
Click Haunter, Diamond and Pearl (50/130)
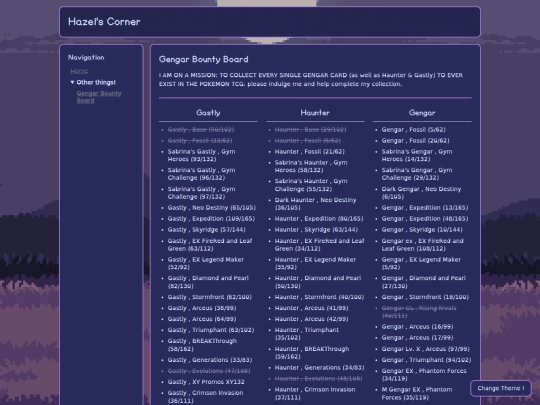tap(318, 282)
